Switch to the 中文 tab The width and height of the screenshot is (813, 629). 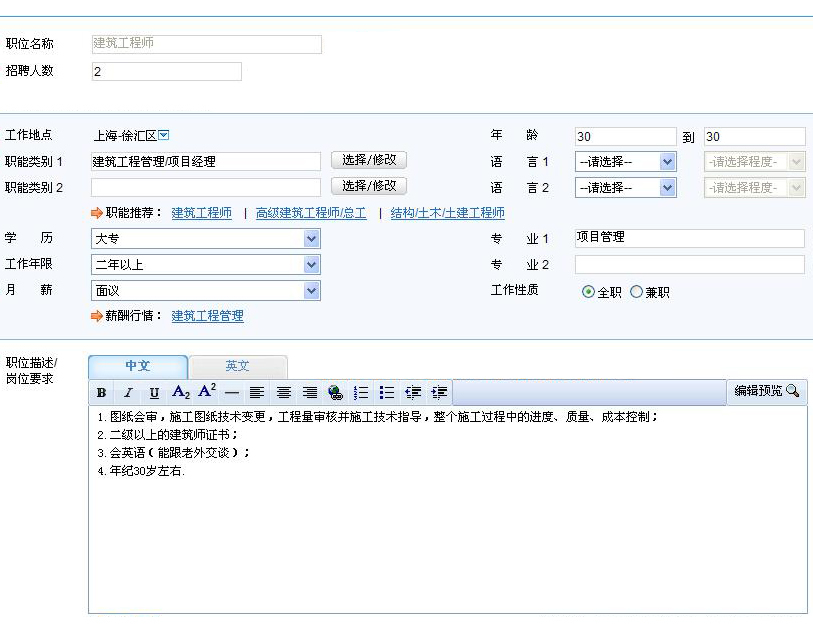pyautogui.click(x=138, y=366)
